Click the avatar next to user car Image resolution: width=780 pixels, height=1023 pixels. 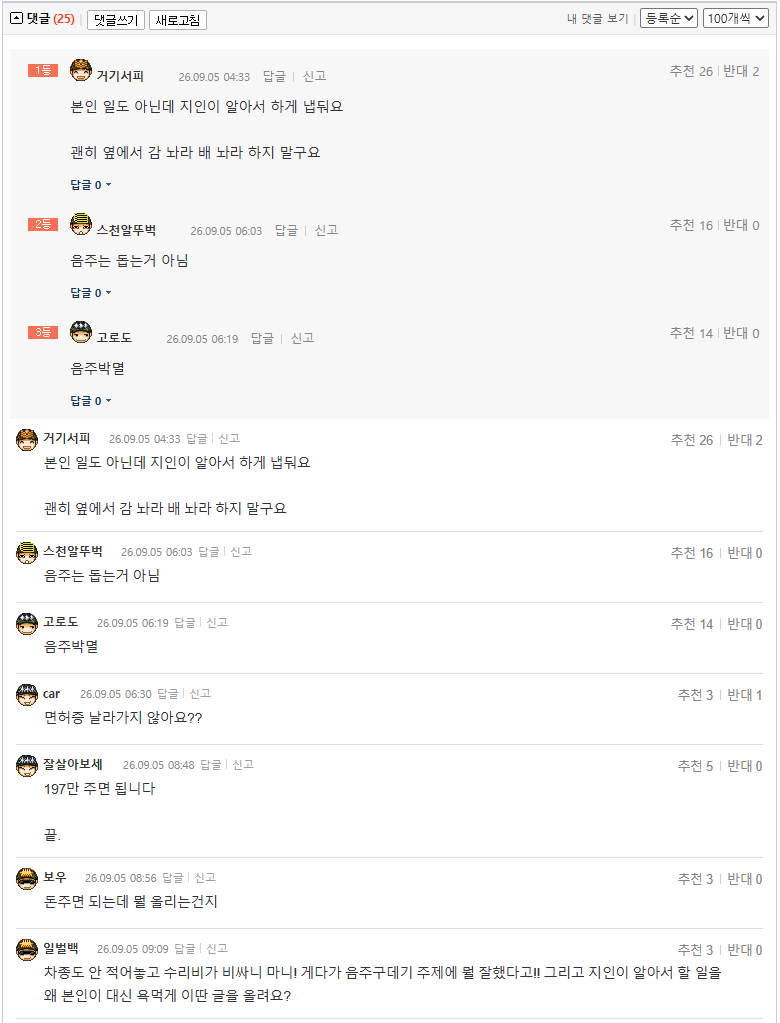pos(27,695)
